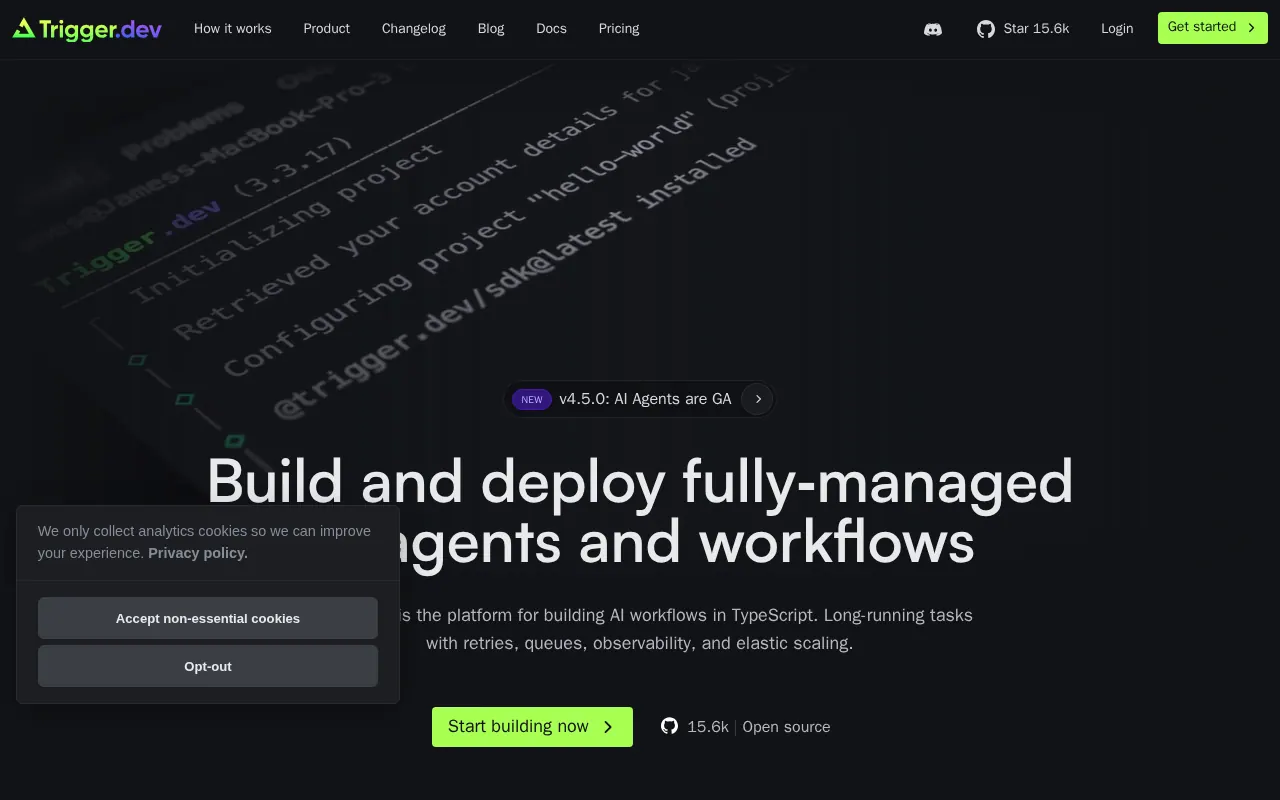Image resolution: width=1280 pixels, height=800 pixels.
Task: Go to the Changelog page
Action: click(x=414, y=29)
